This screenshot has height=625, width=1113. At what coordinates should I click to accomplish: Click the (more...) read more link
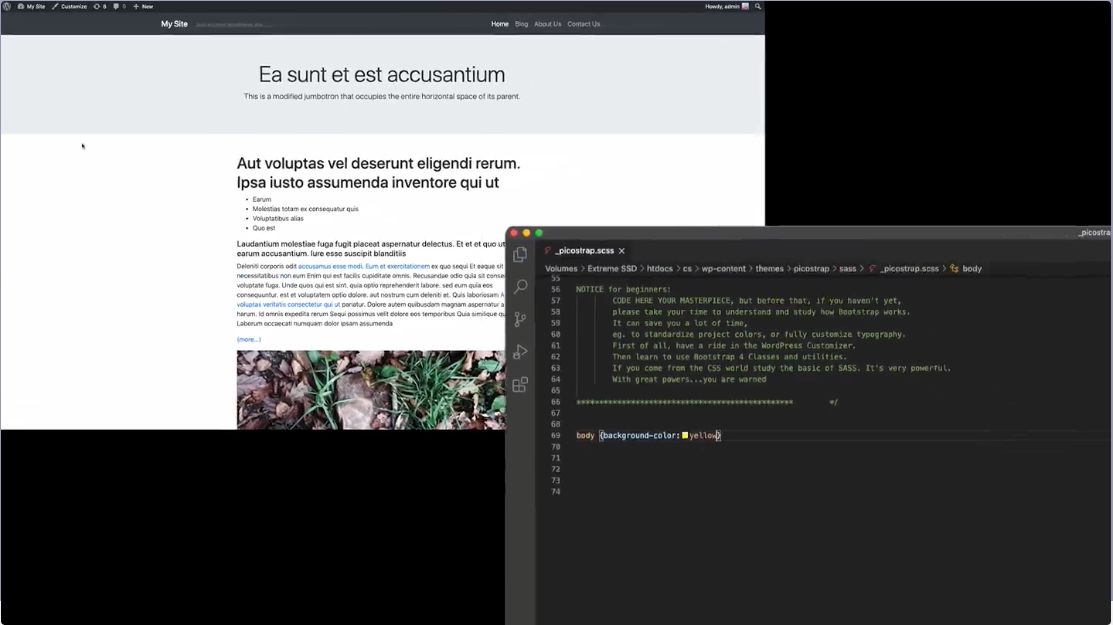click(248, 340)
